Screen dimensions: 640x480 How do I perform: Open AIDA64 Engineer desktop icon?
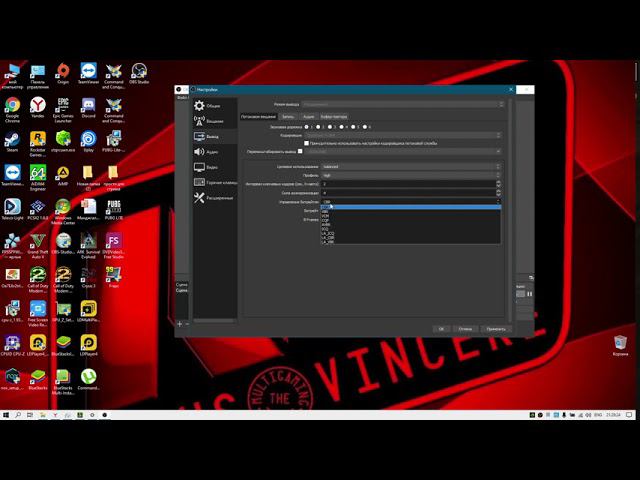tap(38, 178)
